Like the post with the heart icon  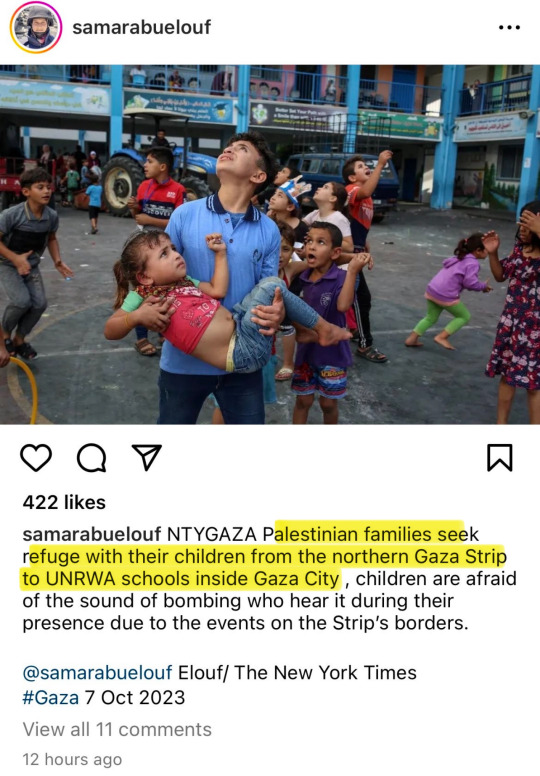click(36, 458)
